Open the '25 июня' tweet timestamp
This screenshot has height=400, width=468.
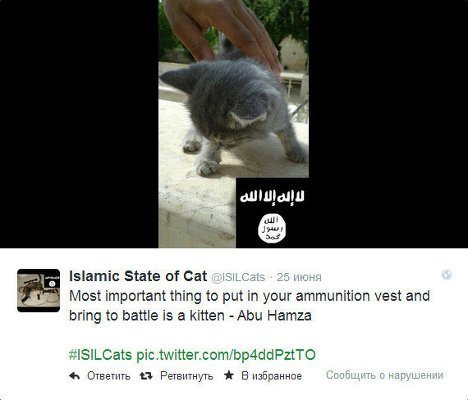point(299,277)
